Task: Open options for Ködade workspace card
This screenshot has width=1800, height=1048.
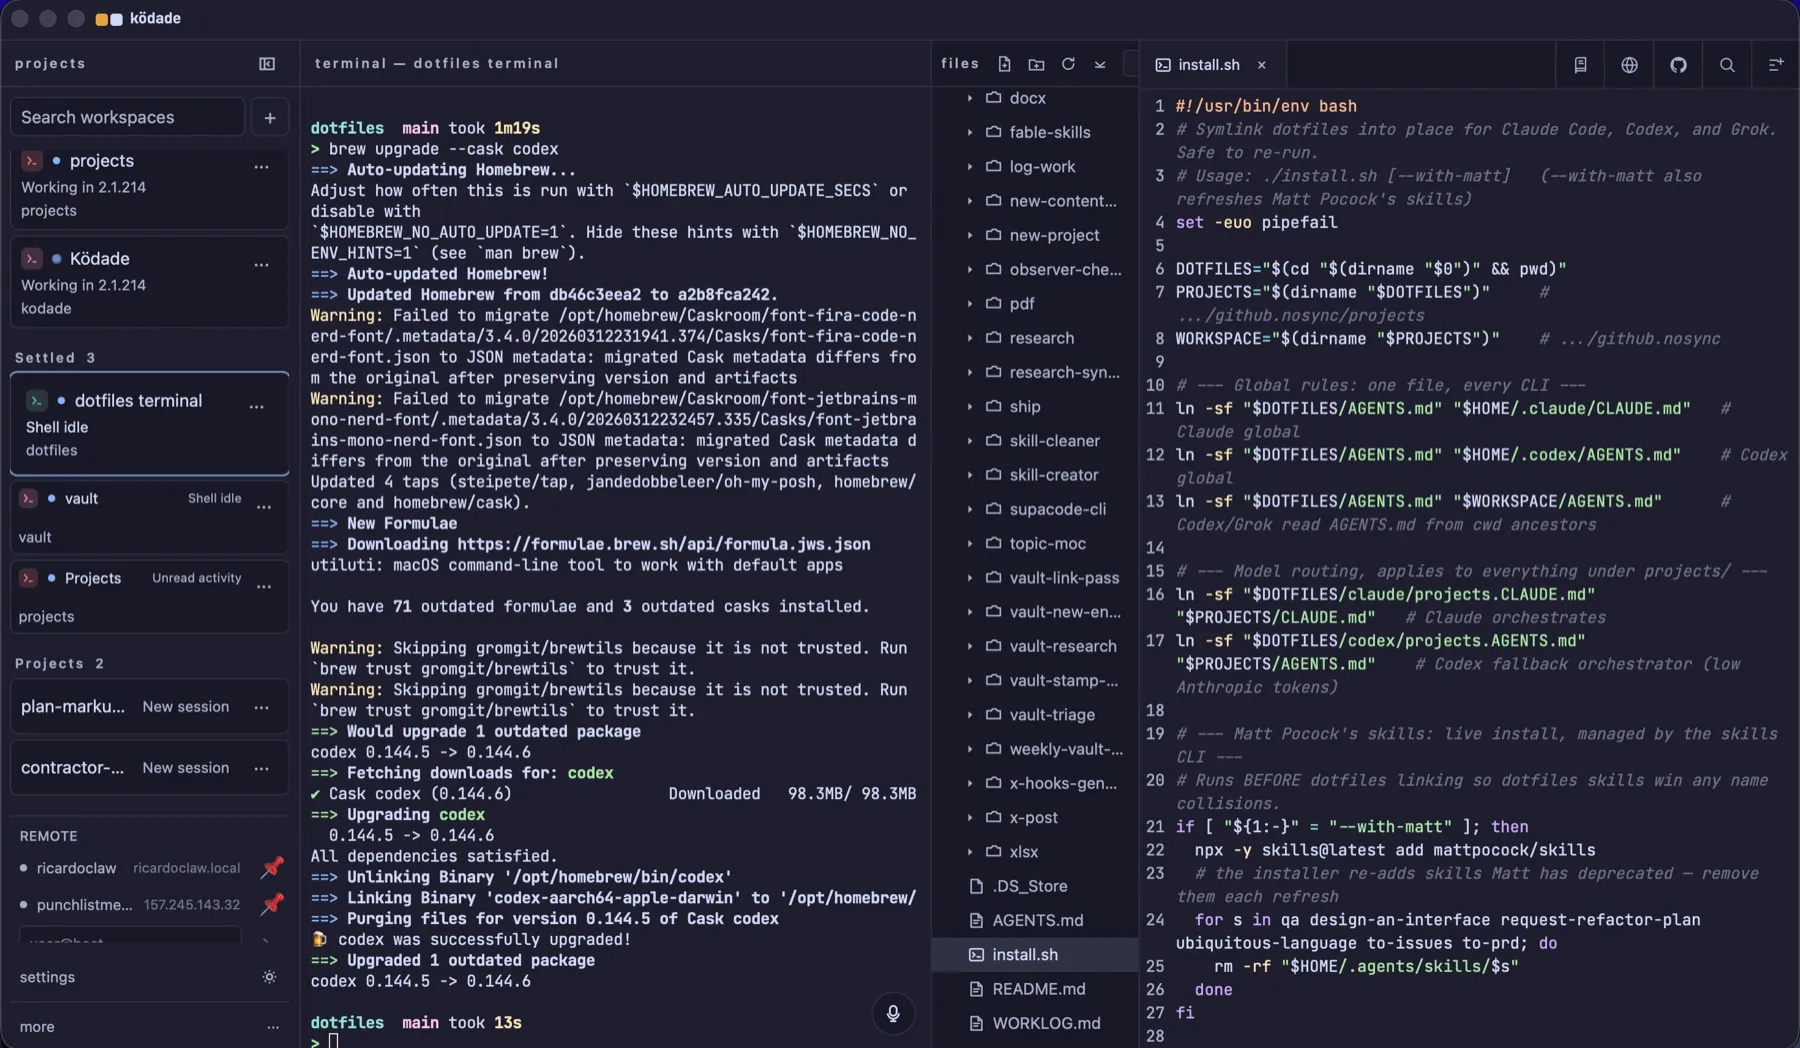Action: 261,265
